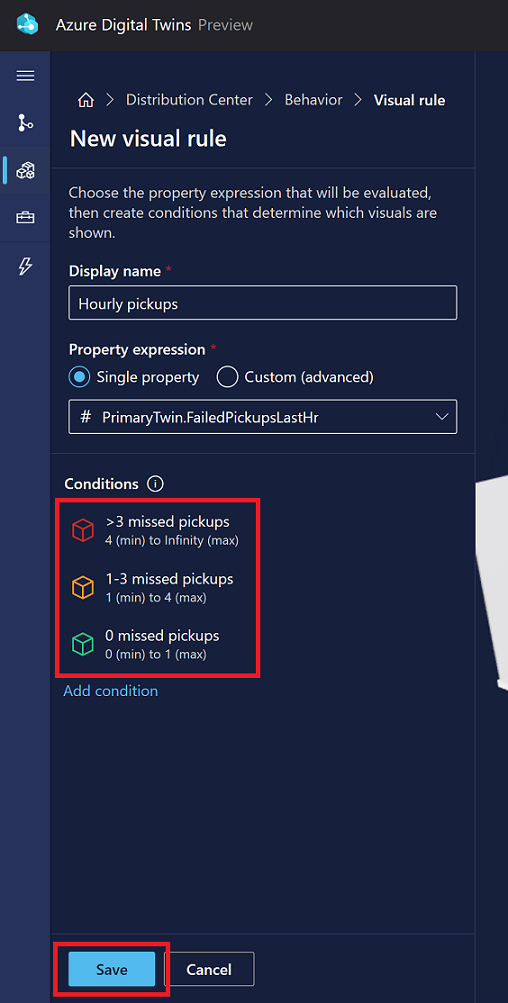508x1003 pixels.
Task: Open the orange 1-3 missed pickups condition
Action: tap(157, 587)
